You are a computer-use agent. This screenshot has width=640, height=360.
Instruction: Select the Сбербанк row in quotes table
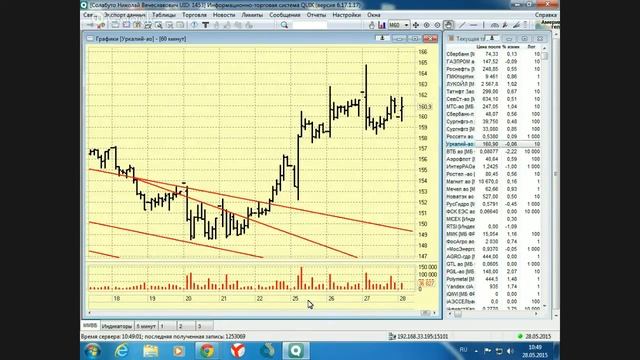tap(493, 54)
